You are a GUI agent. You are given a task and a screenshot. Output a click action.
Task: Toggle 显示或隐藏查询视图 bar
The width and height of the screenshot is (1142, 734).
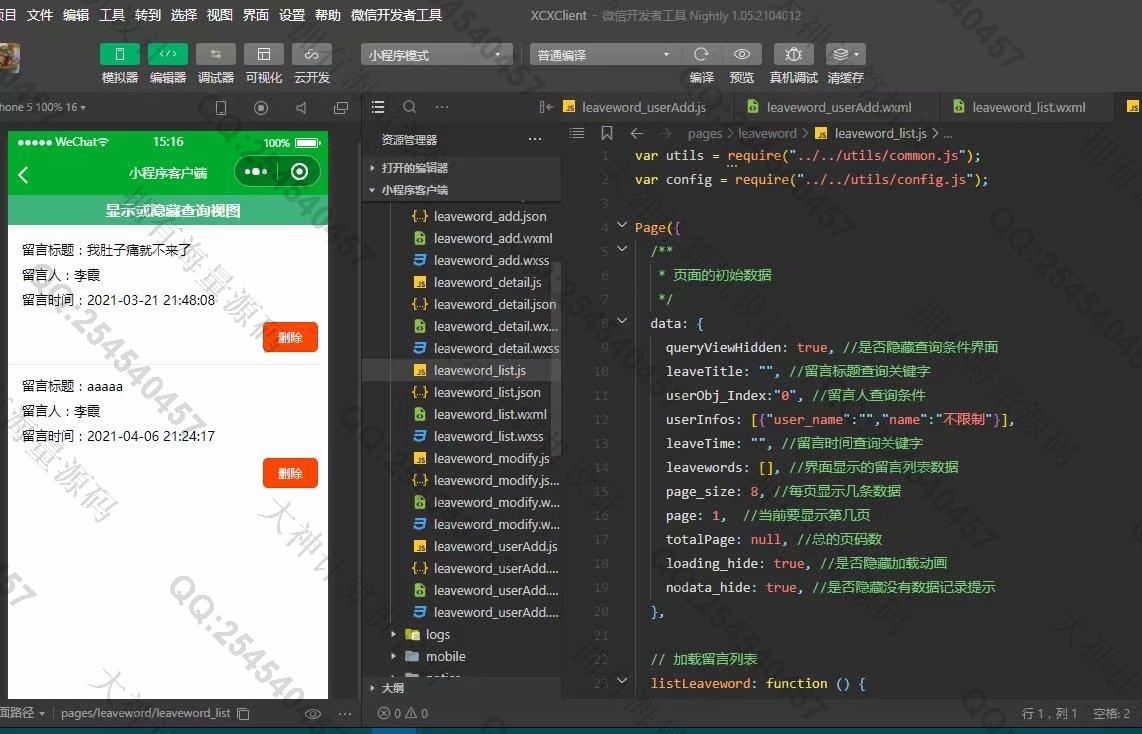click(168, 210)
